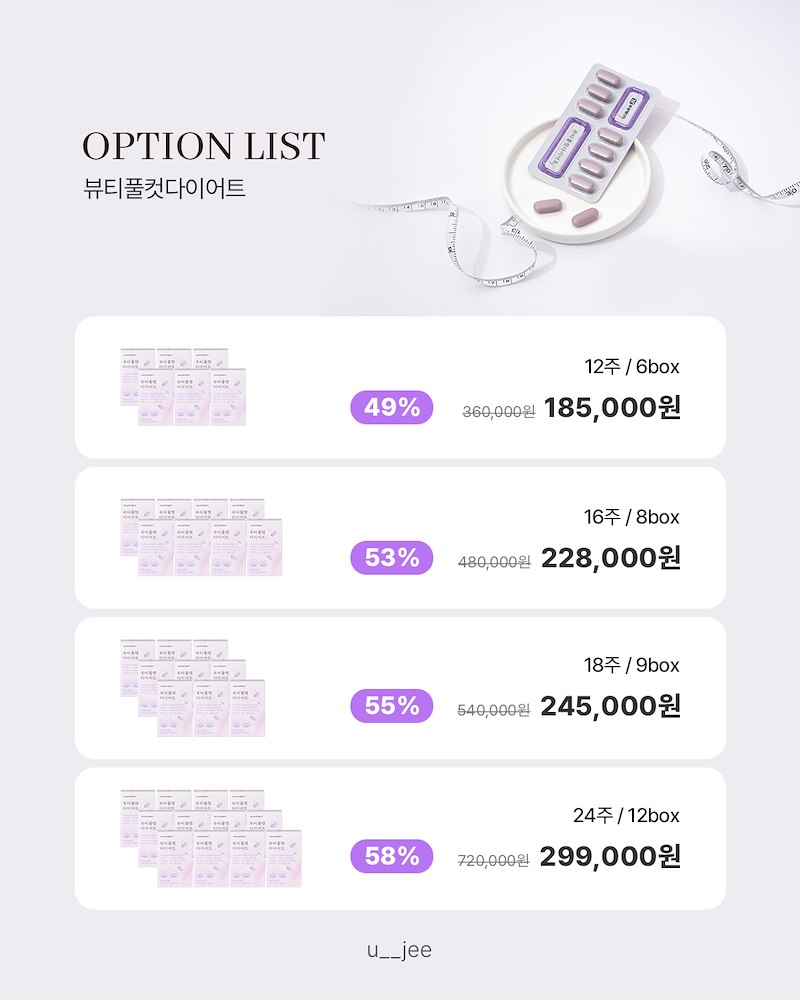Click the 16주 / 8box option label

(x=632, y=517)
